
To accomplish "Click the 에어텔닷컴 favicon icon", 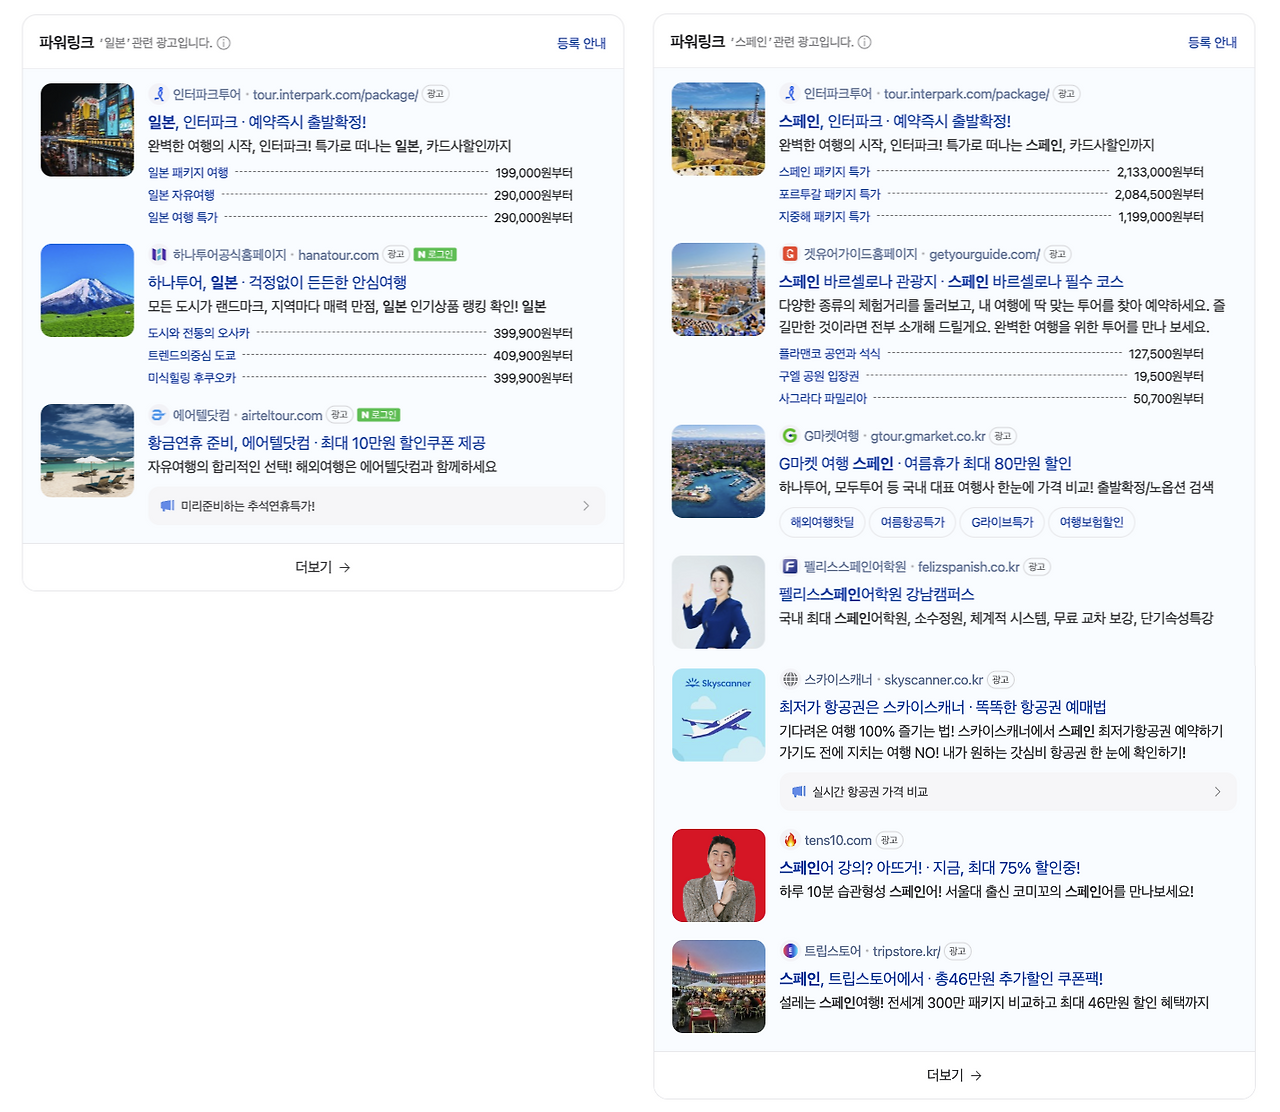I will (158, 415).
